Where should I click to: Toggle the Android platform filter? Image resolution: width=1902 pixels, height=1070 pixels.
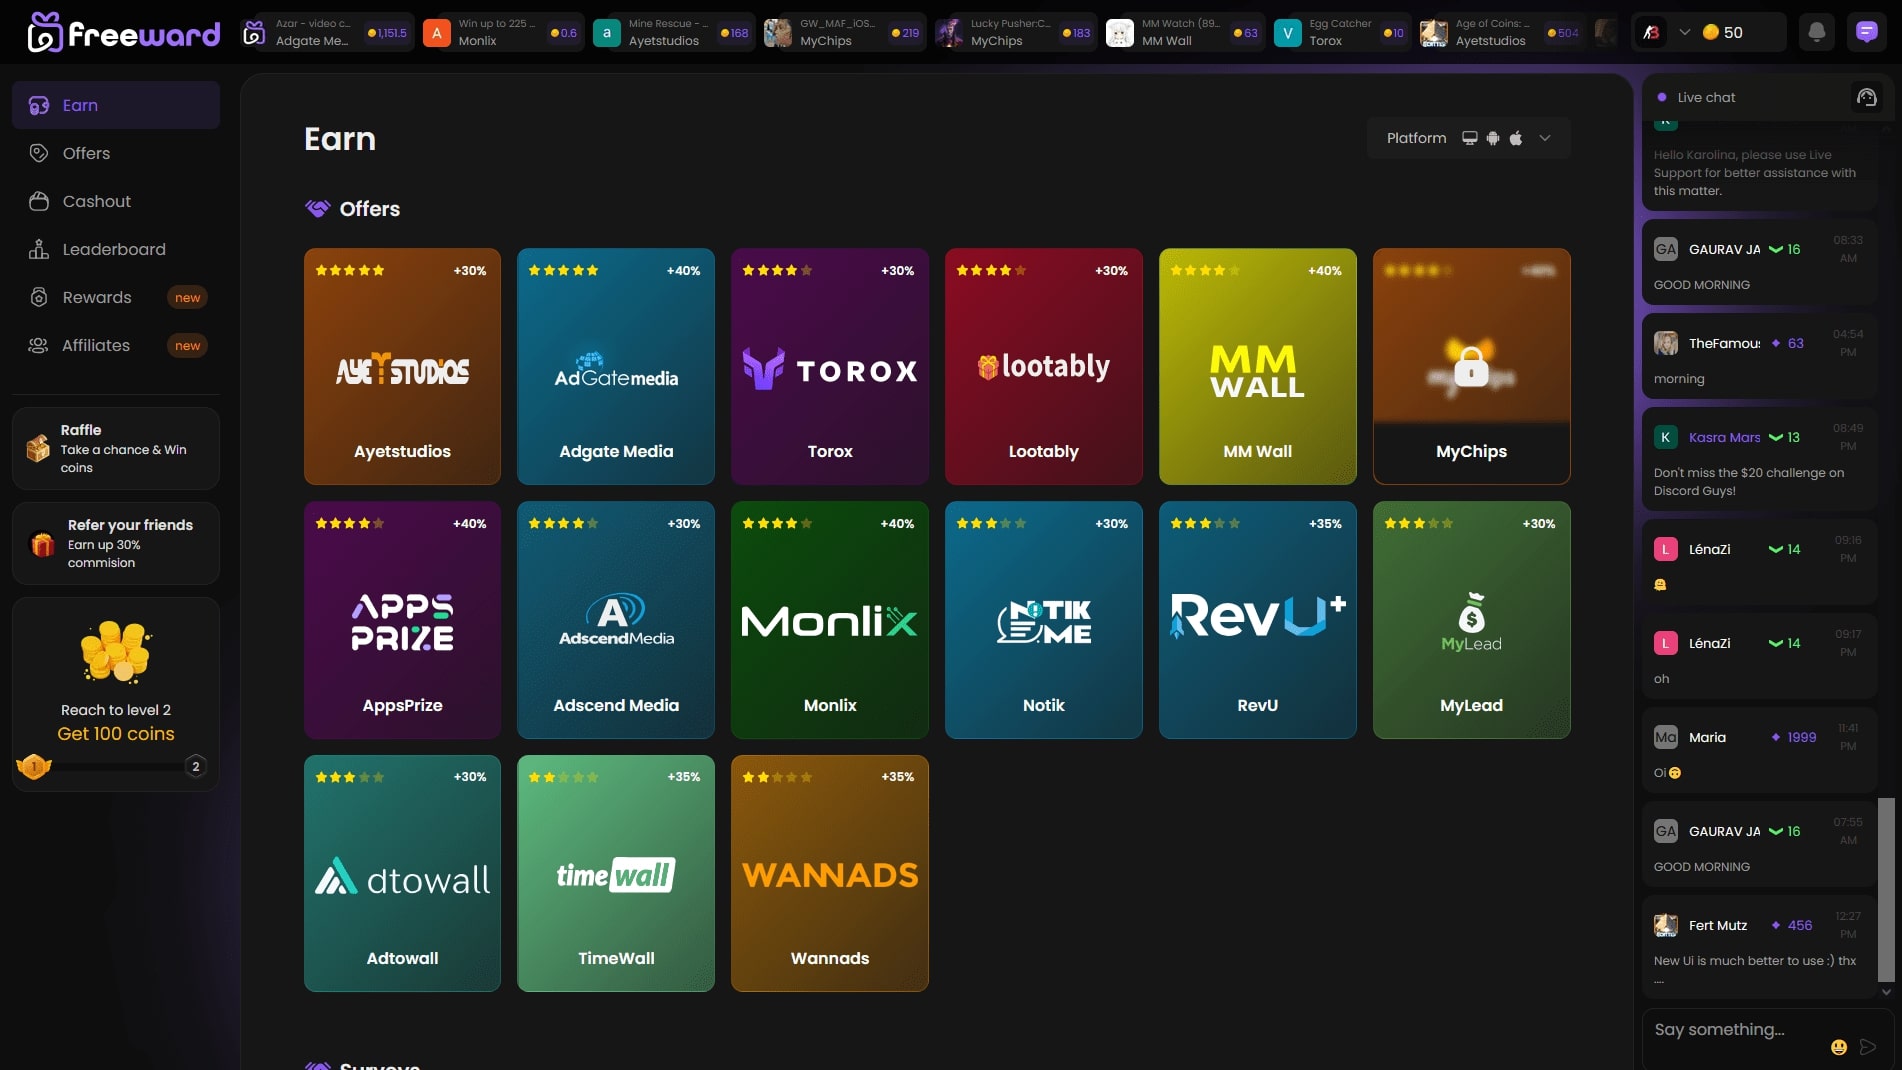(1493, 138)
